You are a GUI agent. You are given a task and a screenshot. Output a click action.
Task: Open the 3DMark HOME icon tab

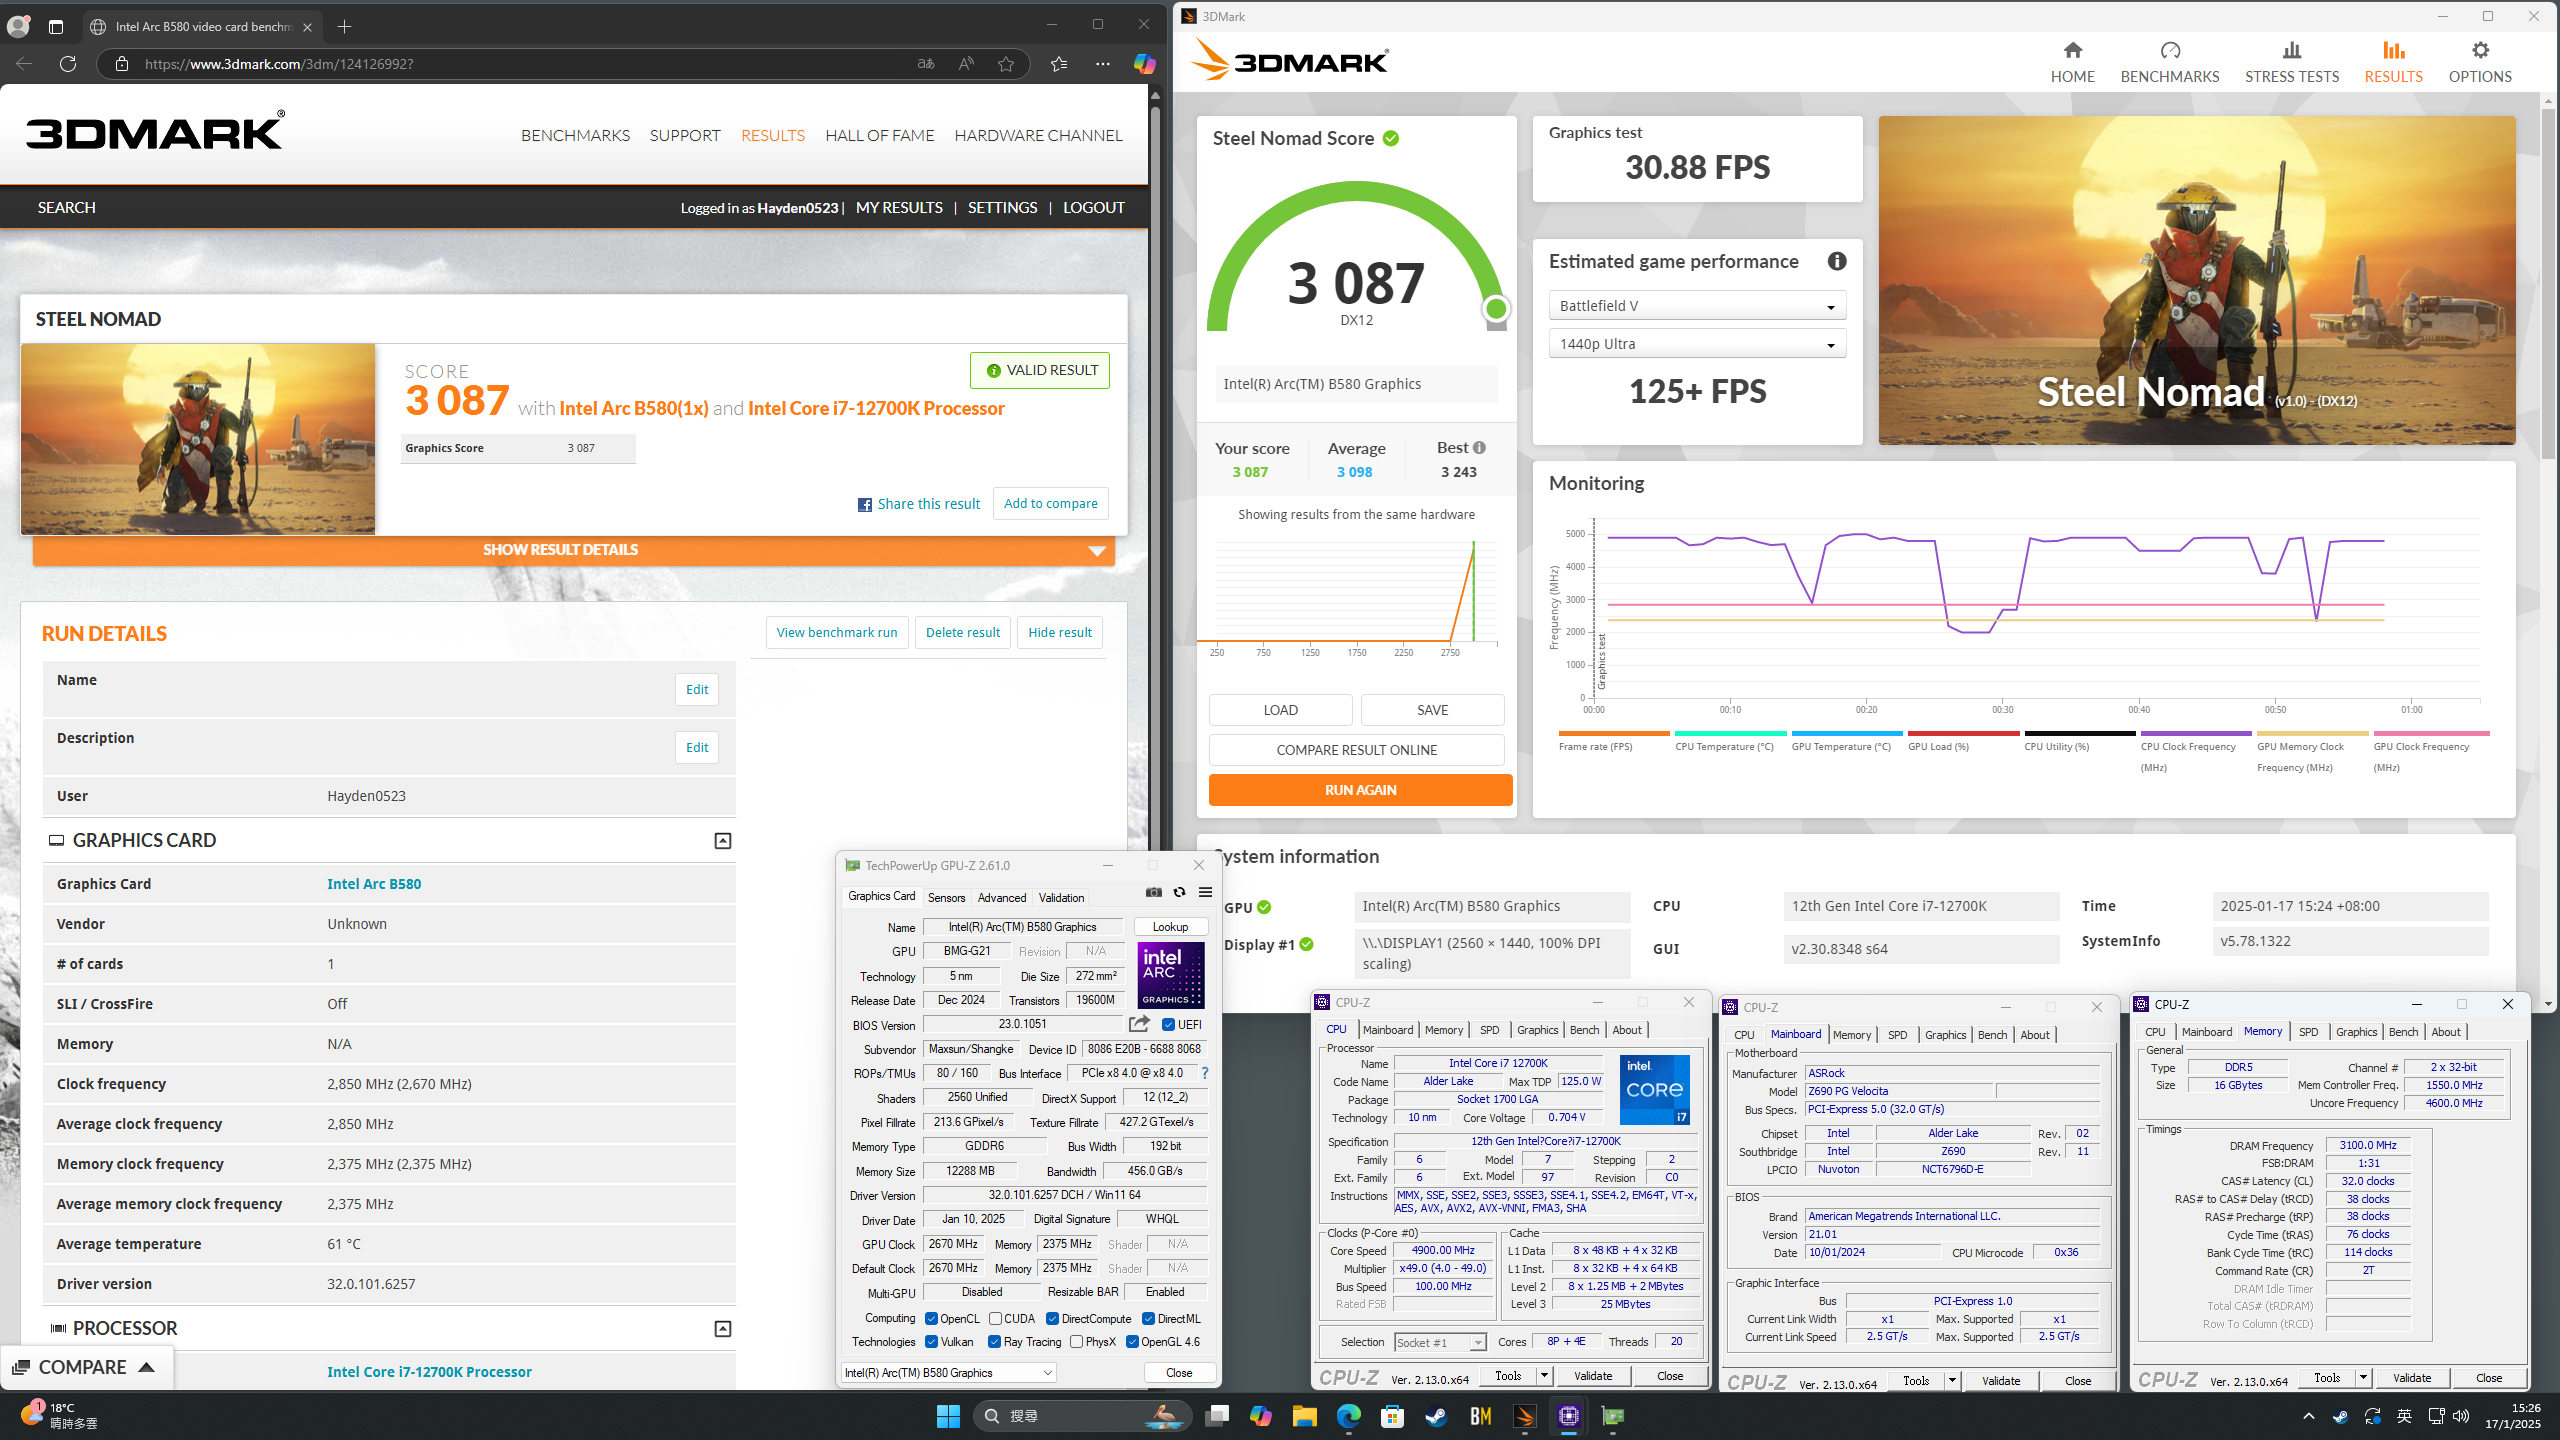click(x=2072, y=50)
